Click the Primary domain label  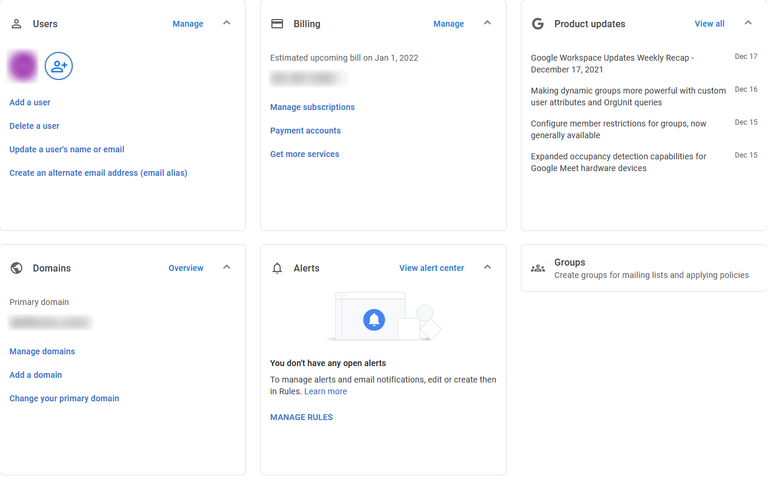39,302
